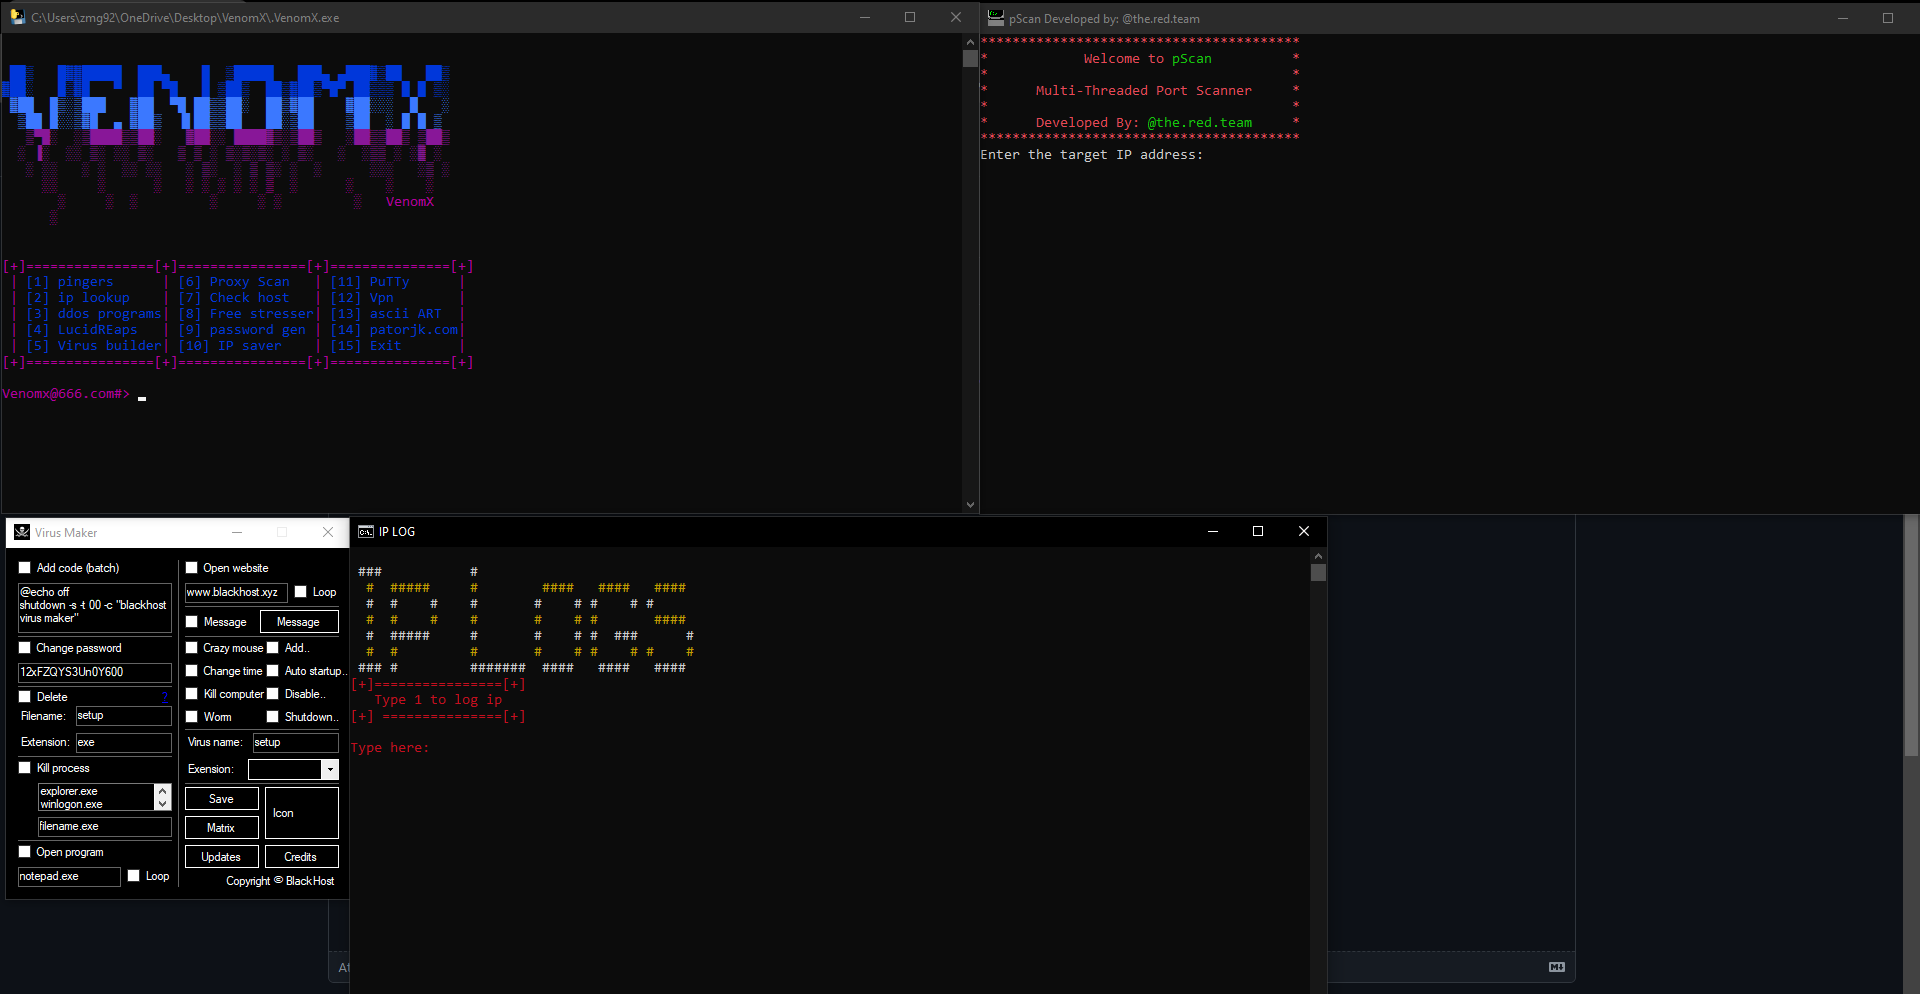Click the Virus name input field

[294, 742]
